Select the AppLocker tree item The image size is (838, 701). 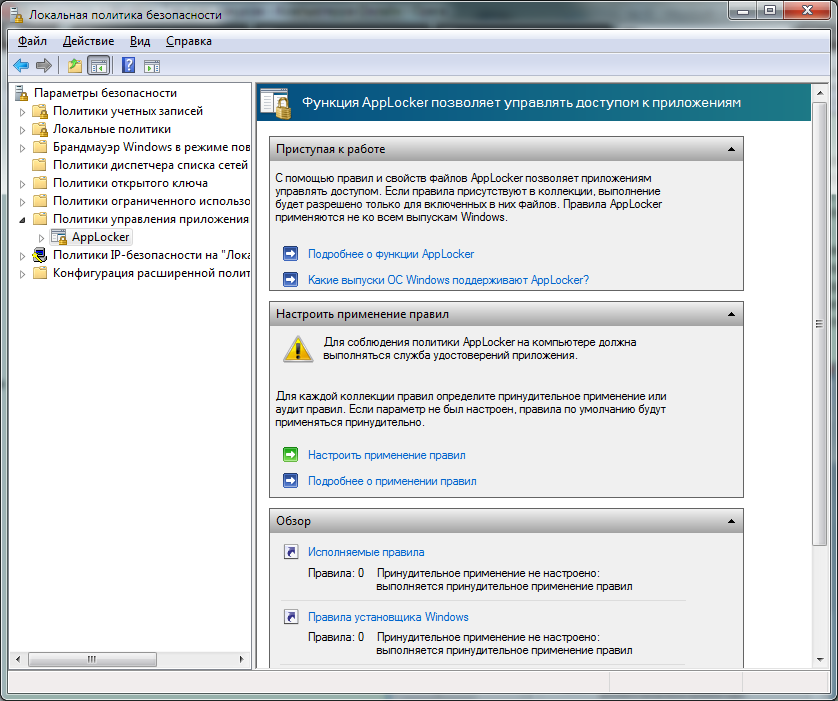(100, 237)
